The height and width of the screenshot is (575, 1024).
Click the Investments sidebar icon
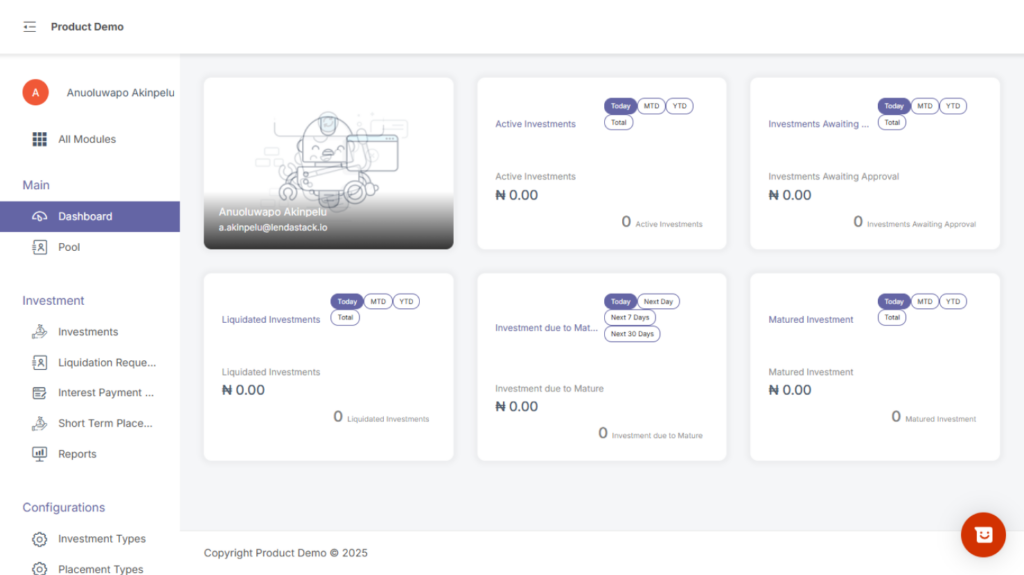pyautogui.click(x=40, y=332)
